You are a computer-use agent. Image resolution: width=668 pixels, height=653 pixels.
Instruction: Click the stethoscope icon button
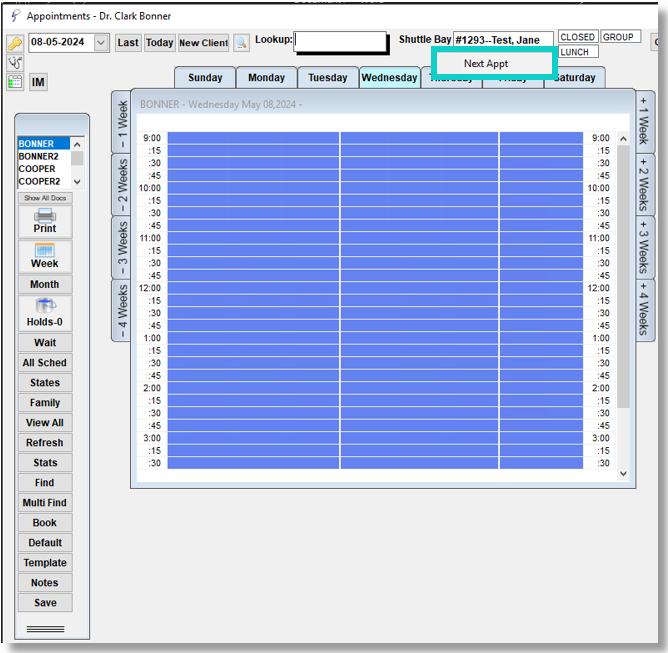(15, 63)
